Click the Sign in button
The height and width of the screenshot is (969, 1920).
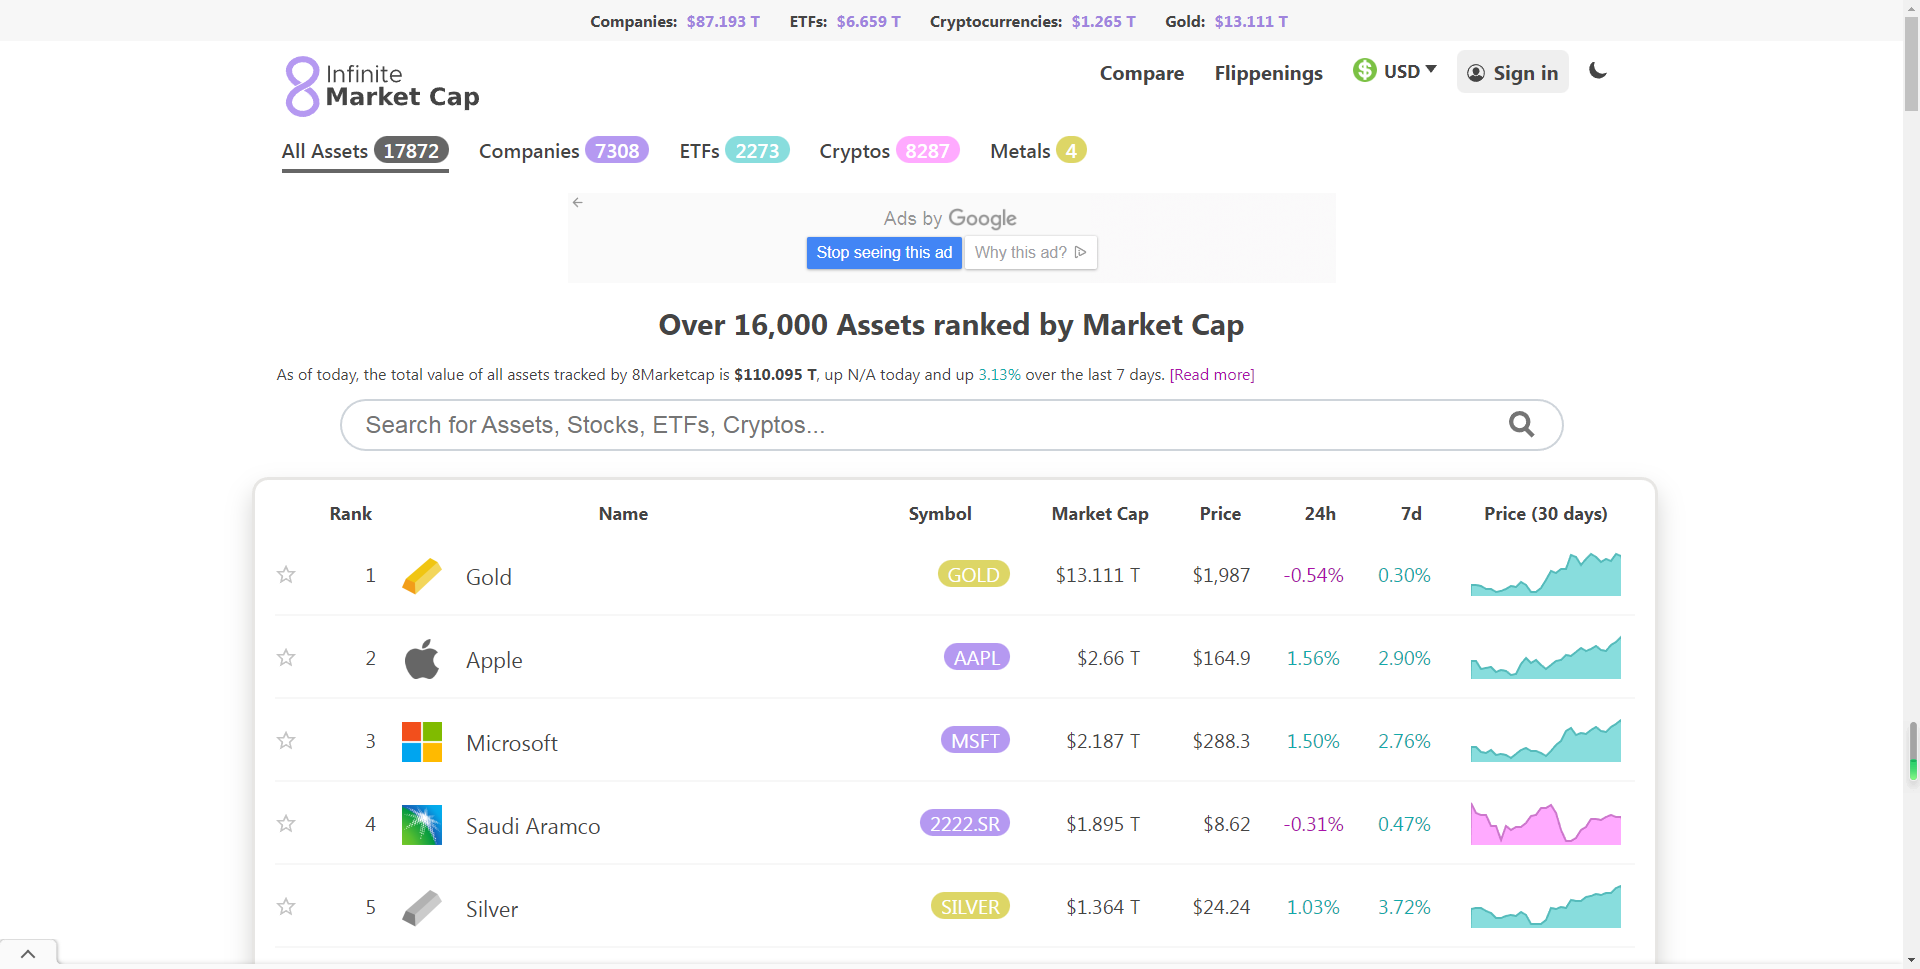click(x=1512, y=72)
